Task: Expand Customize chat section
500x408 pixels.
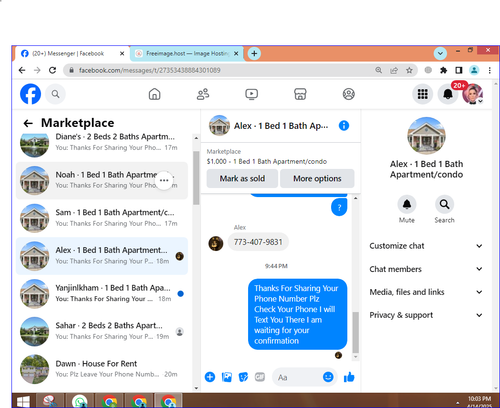Action: tap(426, 246)
